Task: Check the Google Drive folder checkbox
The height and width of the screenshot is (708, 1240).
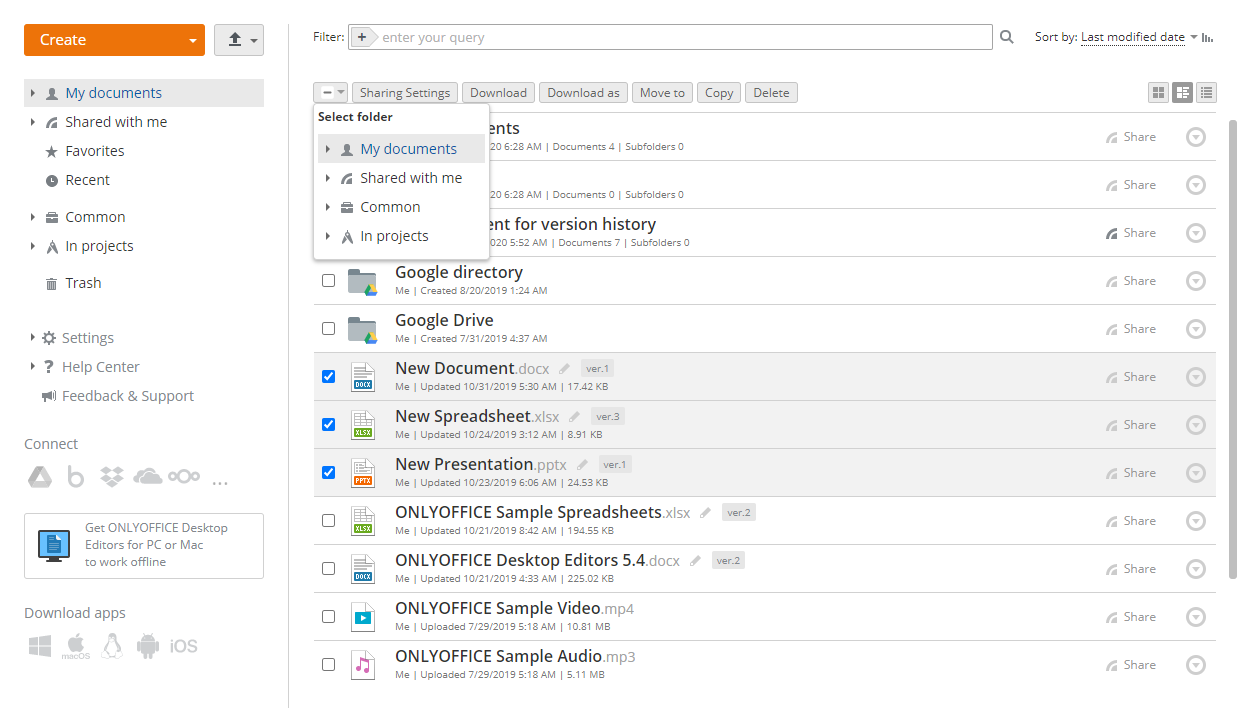Action: click(328, 328)
